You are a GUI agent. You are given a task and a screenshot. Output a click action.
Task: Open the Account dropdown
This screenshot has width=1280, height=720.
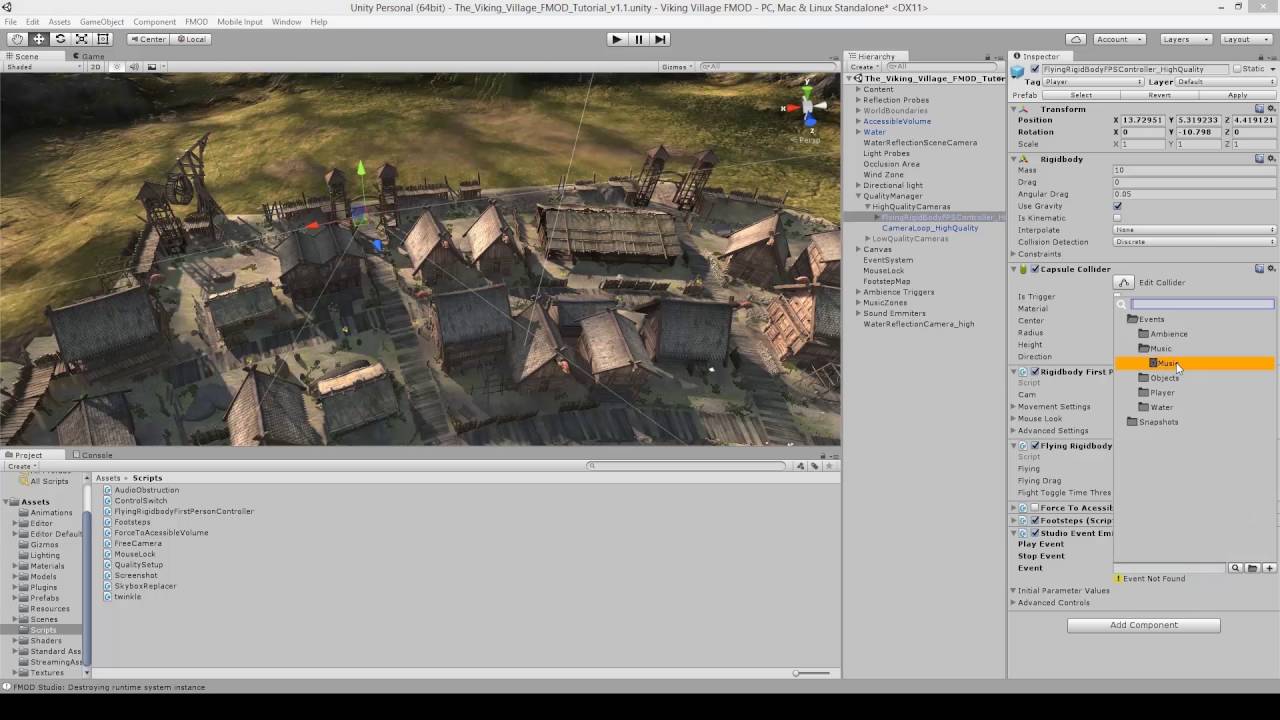click(x=1118, y=39)
